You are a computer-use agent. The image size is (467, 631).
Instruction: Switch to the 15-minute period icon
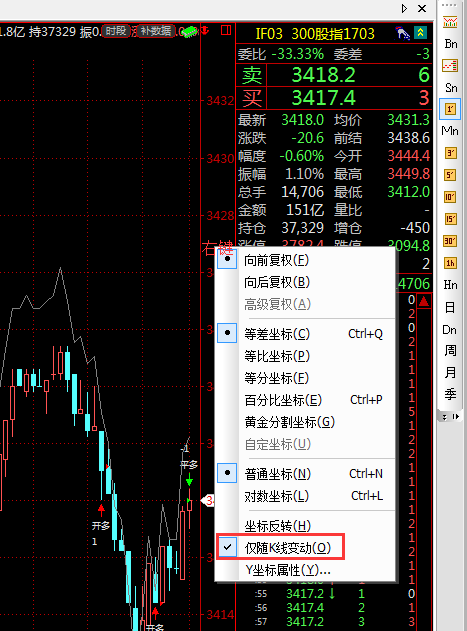(x=450, y=219)
